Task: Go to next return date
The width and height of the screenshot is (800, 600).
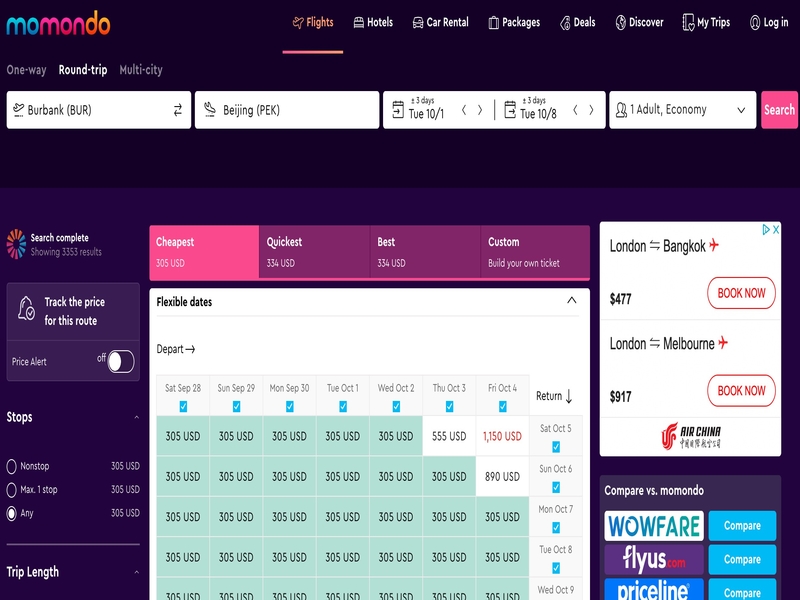Action: [x=591, y=110]
